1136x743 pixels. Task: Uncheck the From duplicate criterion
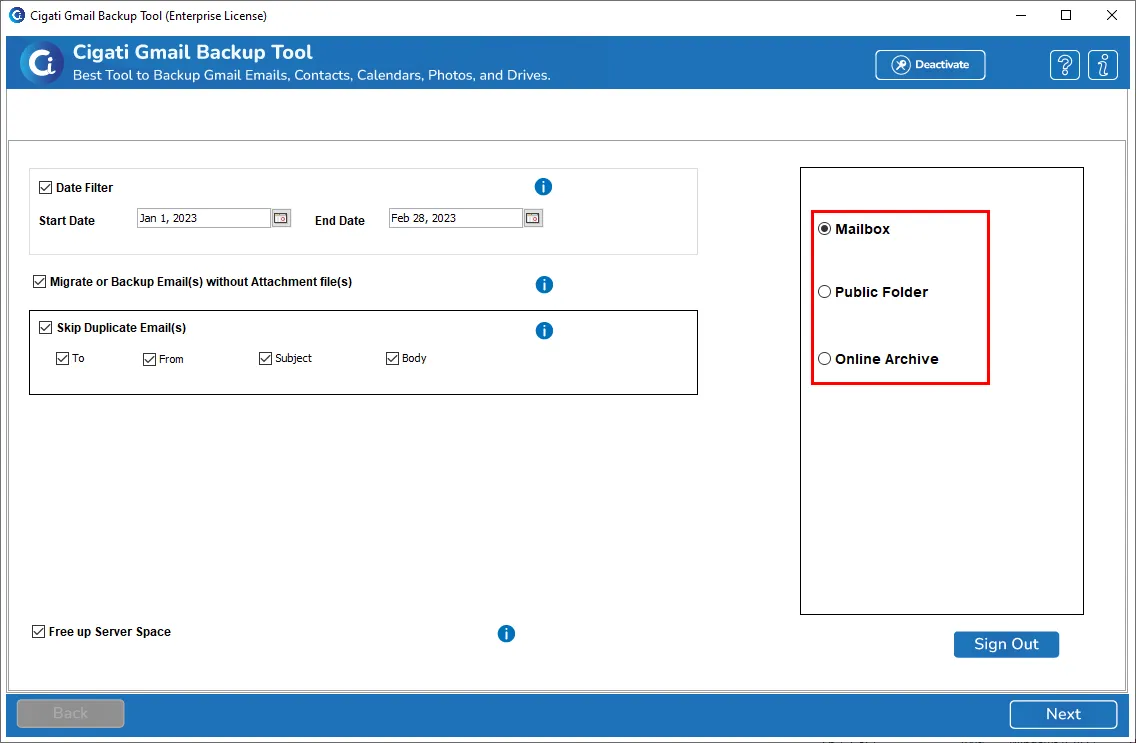coord(149,359)
